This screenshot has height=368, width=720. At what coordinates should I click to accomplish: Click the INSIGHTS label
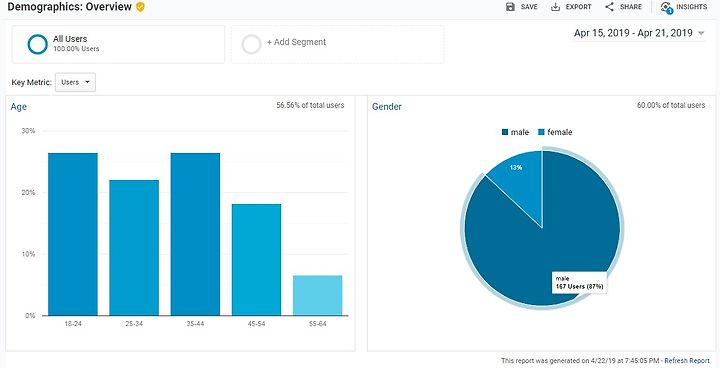coord(692,7)
